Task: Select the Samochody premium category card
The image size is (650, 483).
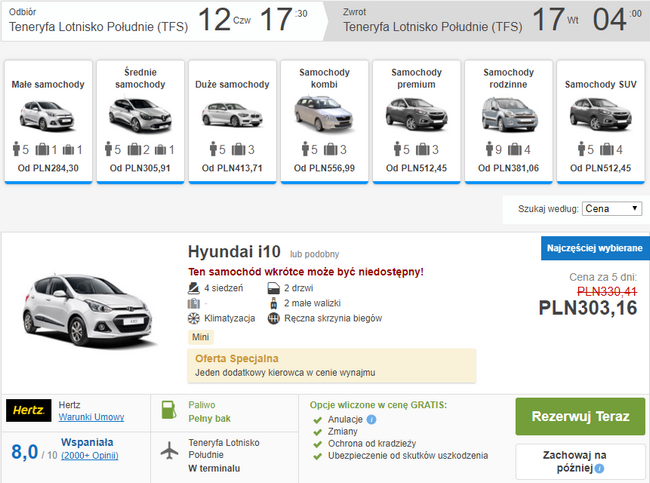Action: point(416,121)
